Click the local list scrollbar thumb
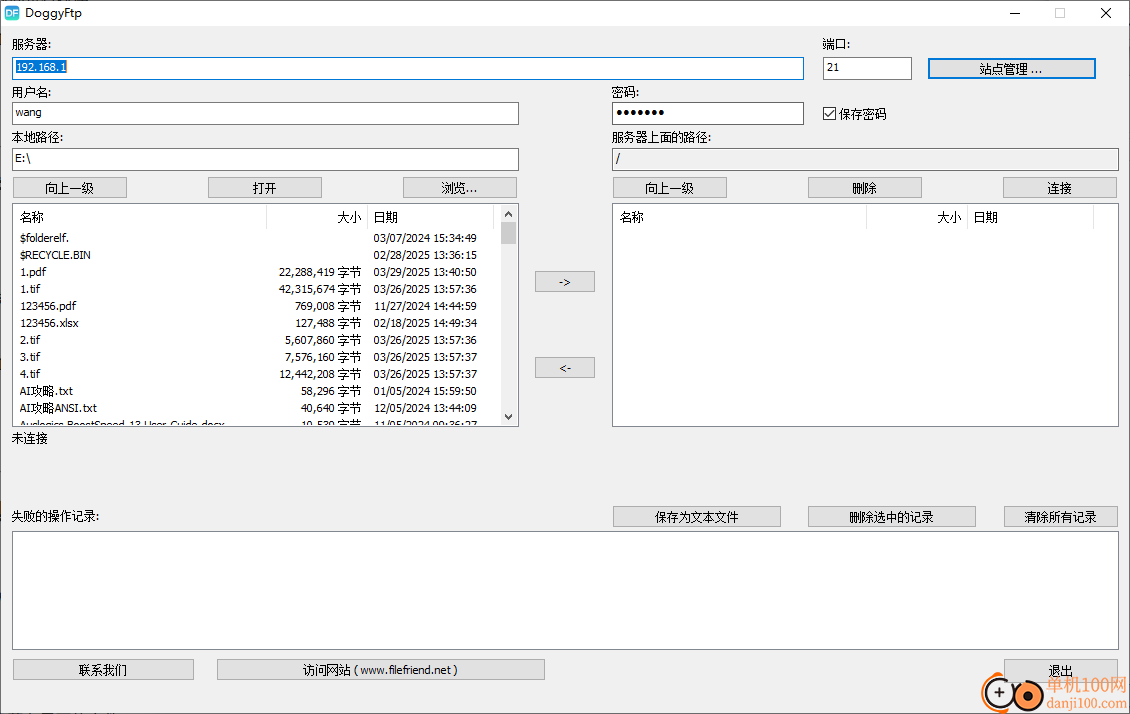 [x=509, y=233]
